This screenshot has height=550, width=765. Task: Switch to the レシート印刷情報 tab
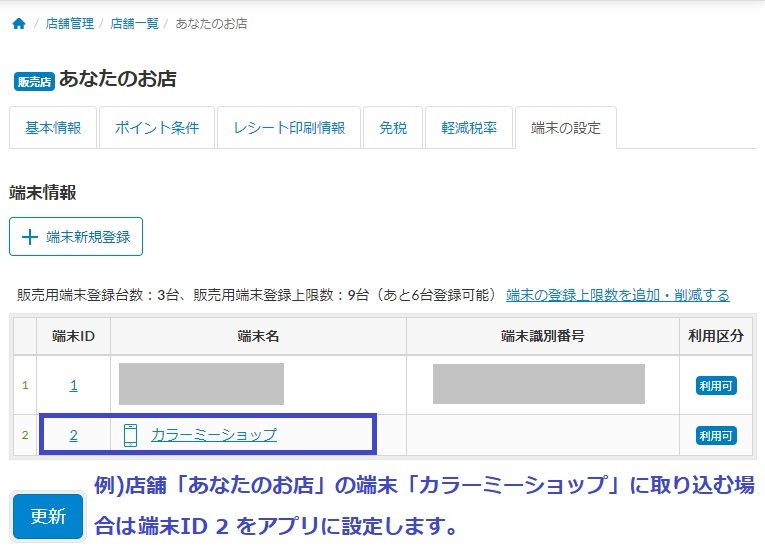289,128
